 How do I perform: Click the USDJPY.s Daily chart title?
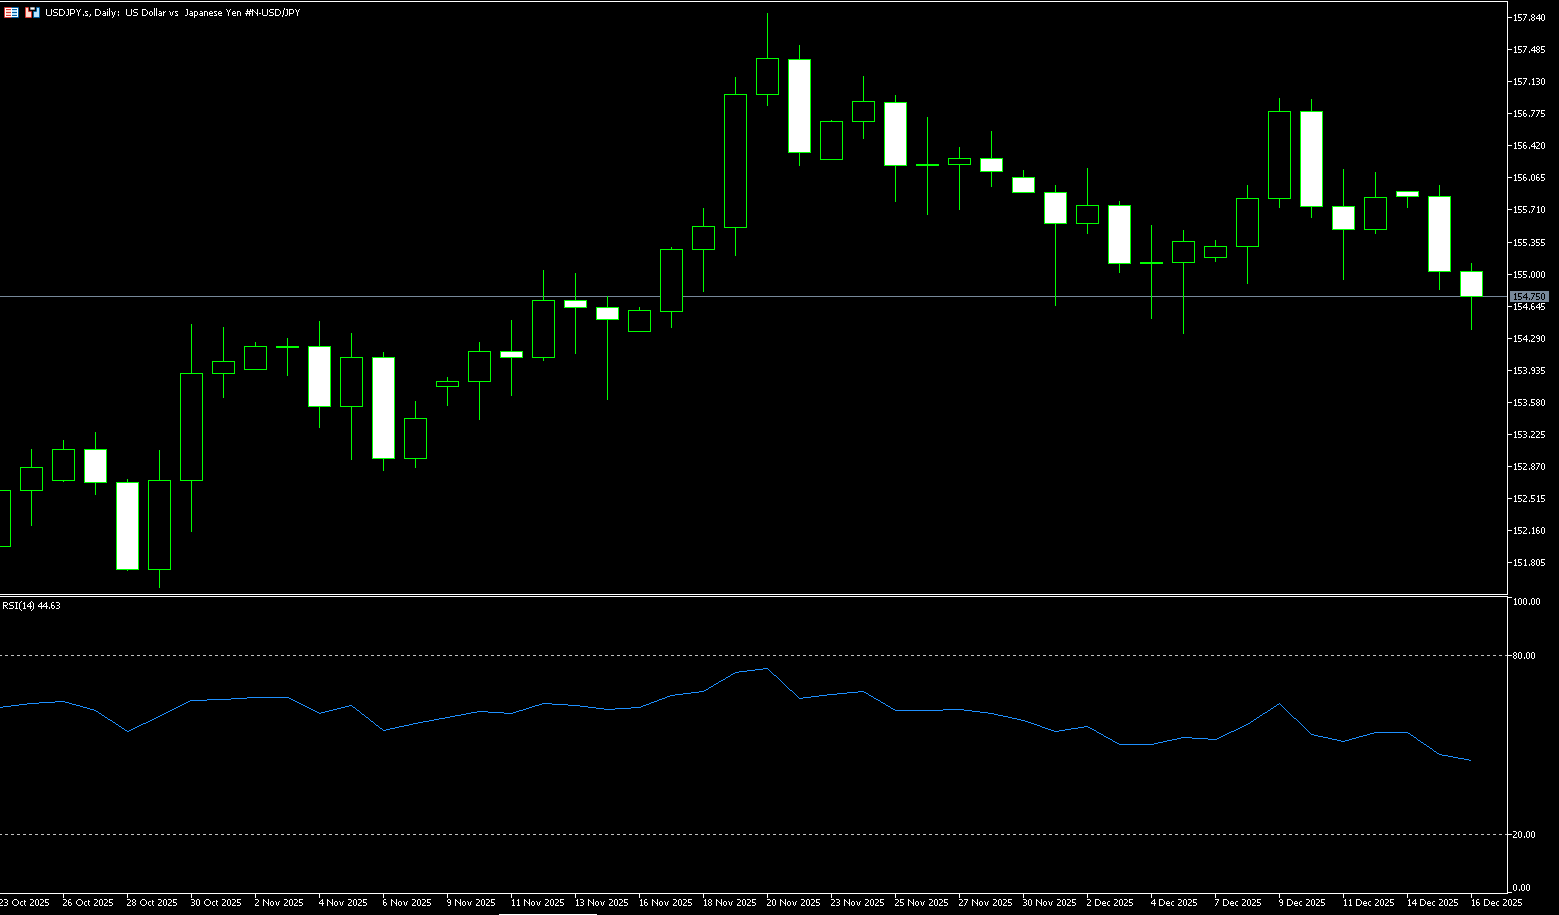(172, 12)
